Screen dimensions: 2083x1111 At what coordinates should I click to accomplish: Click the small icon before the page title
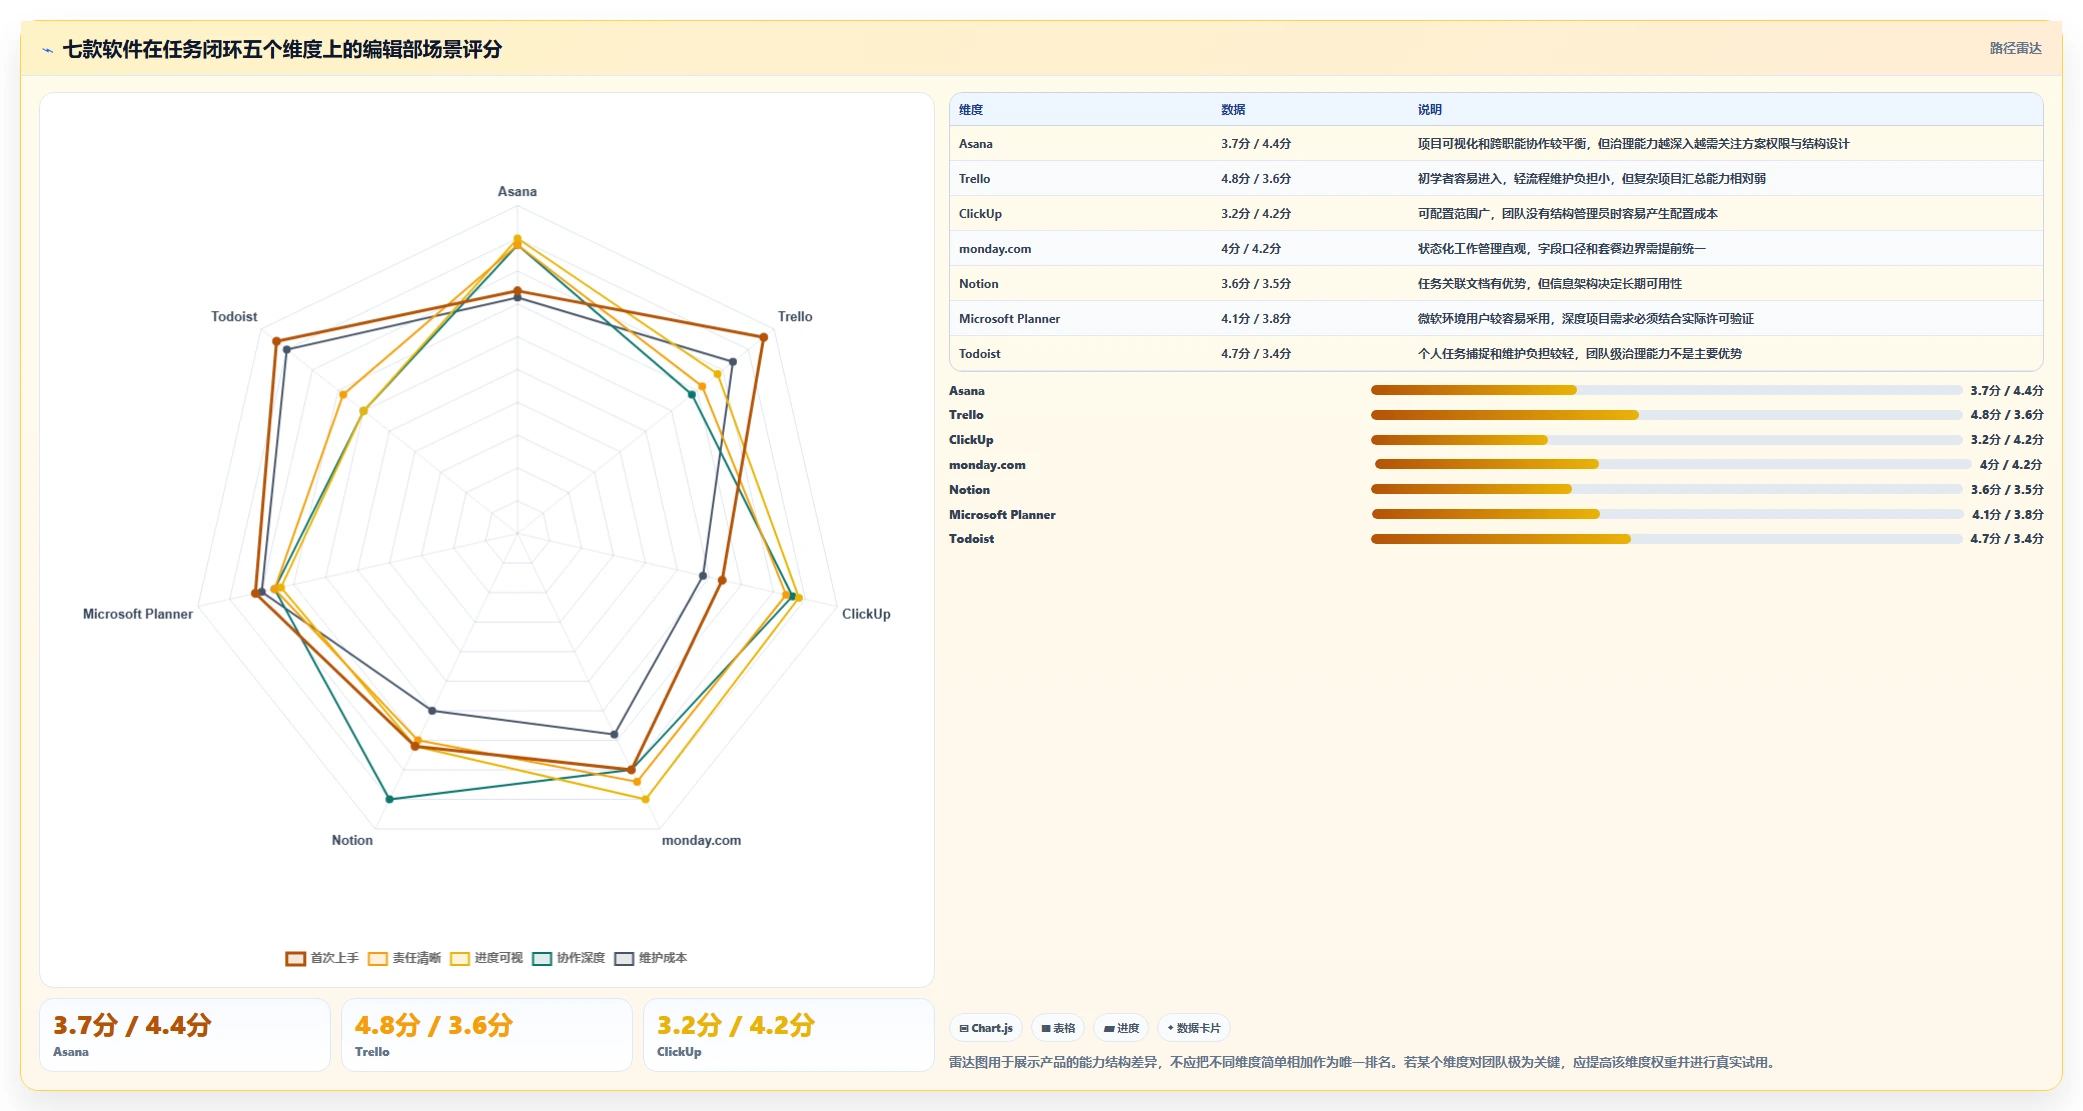coord(47,50)
